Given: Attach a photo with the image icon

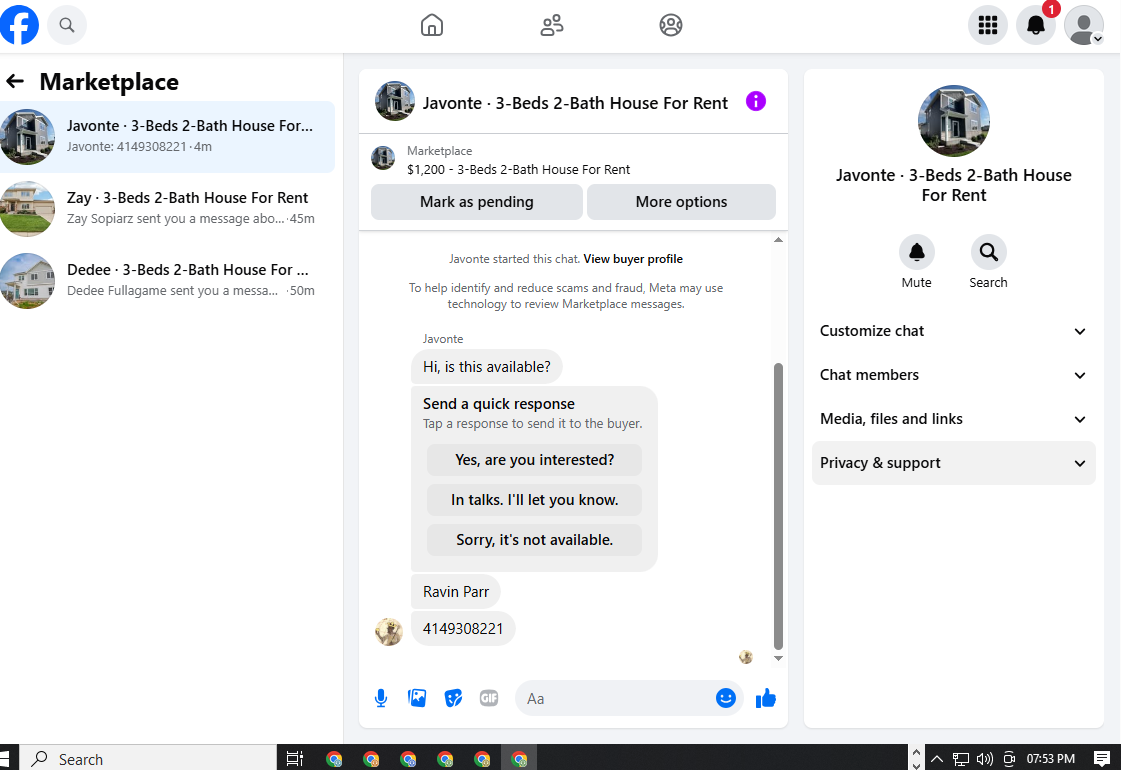Looking at the screenshot, I should coord(417,698).
